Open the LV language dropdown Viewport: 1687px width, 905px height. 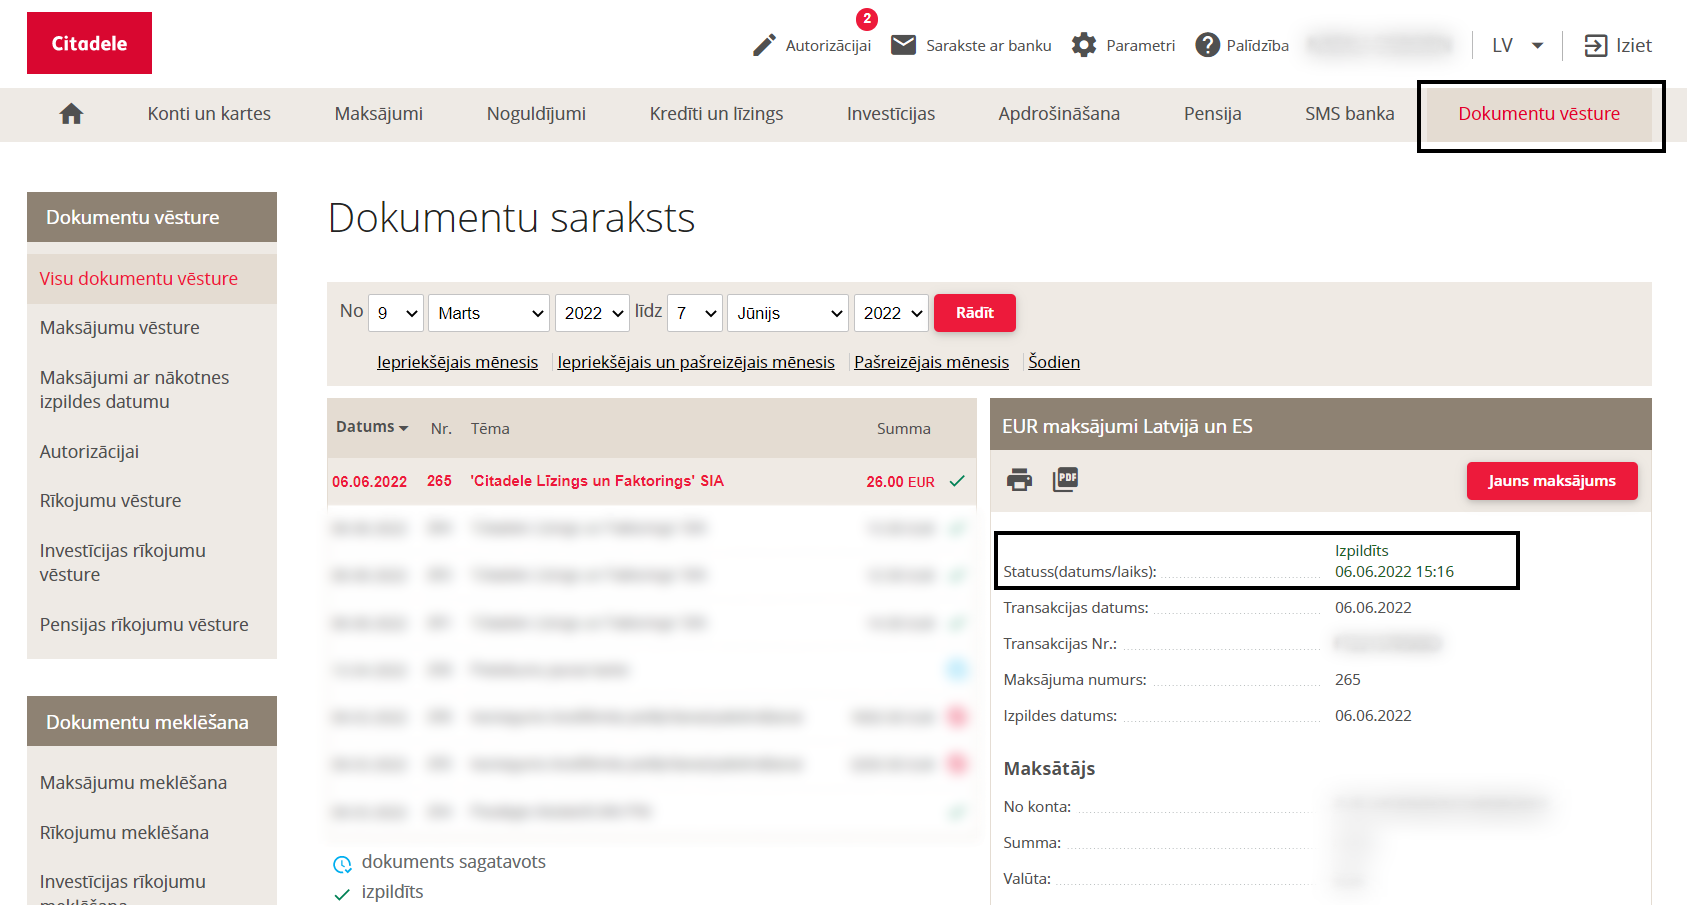[1517, 45]
